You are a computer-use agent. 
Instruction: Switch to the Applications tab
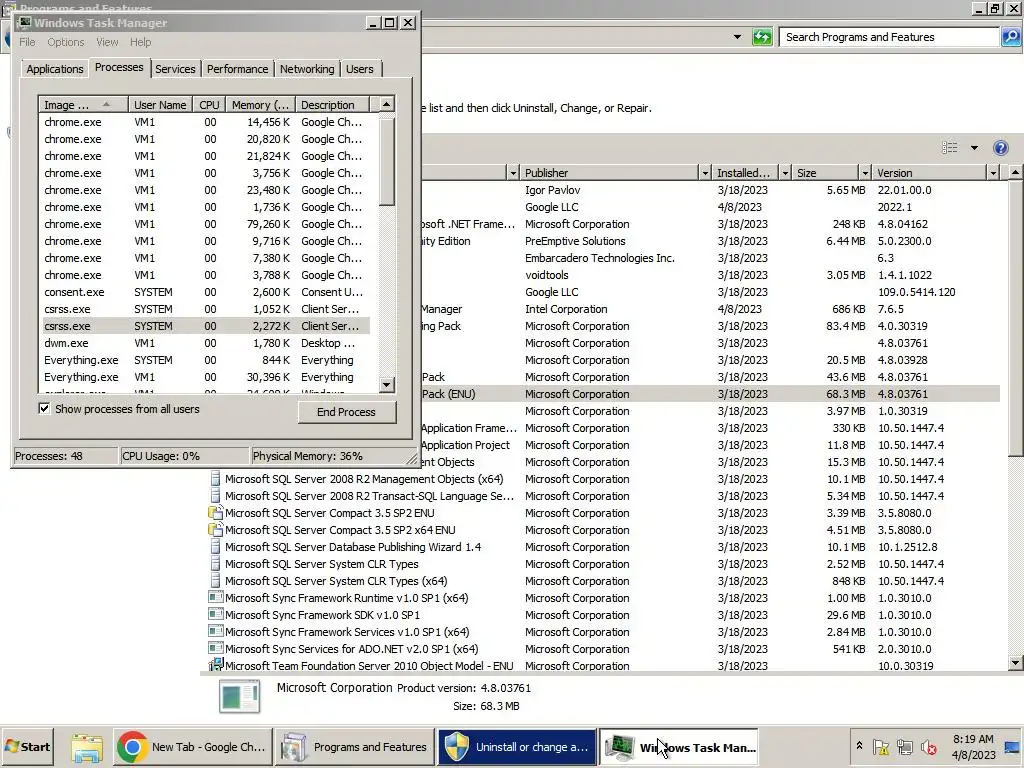55,69
